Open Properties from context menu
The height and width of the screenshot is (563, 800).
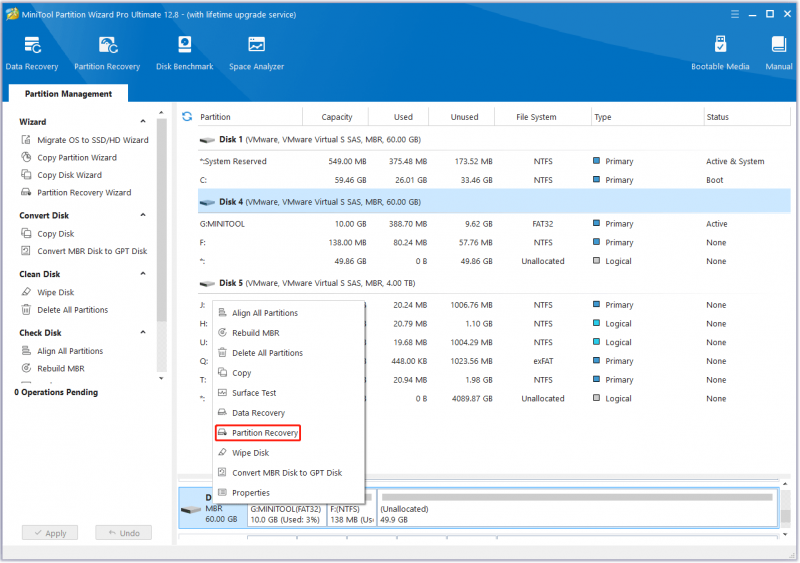click(x=289, y=493)
